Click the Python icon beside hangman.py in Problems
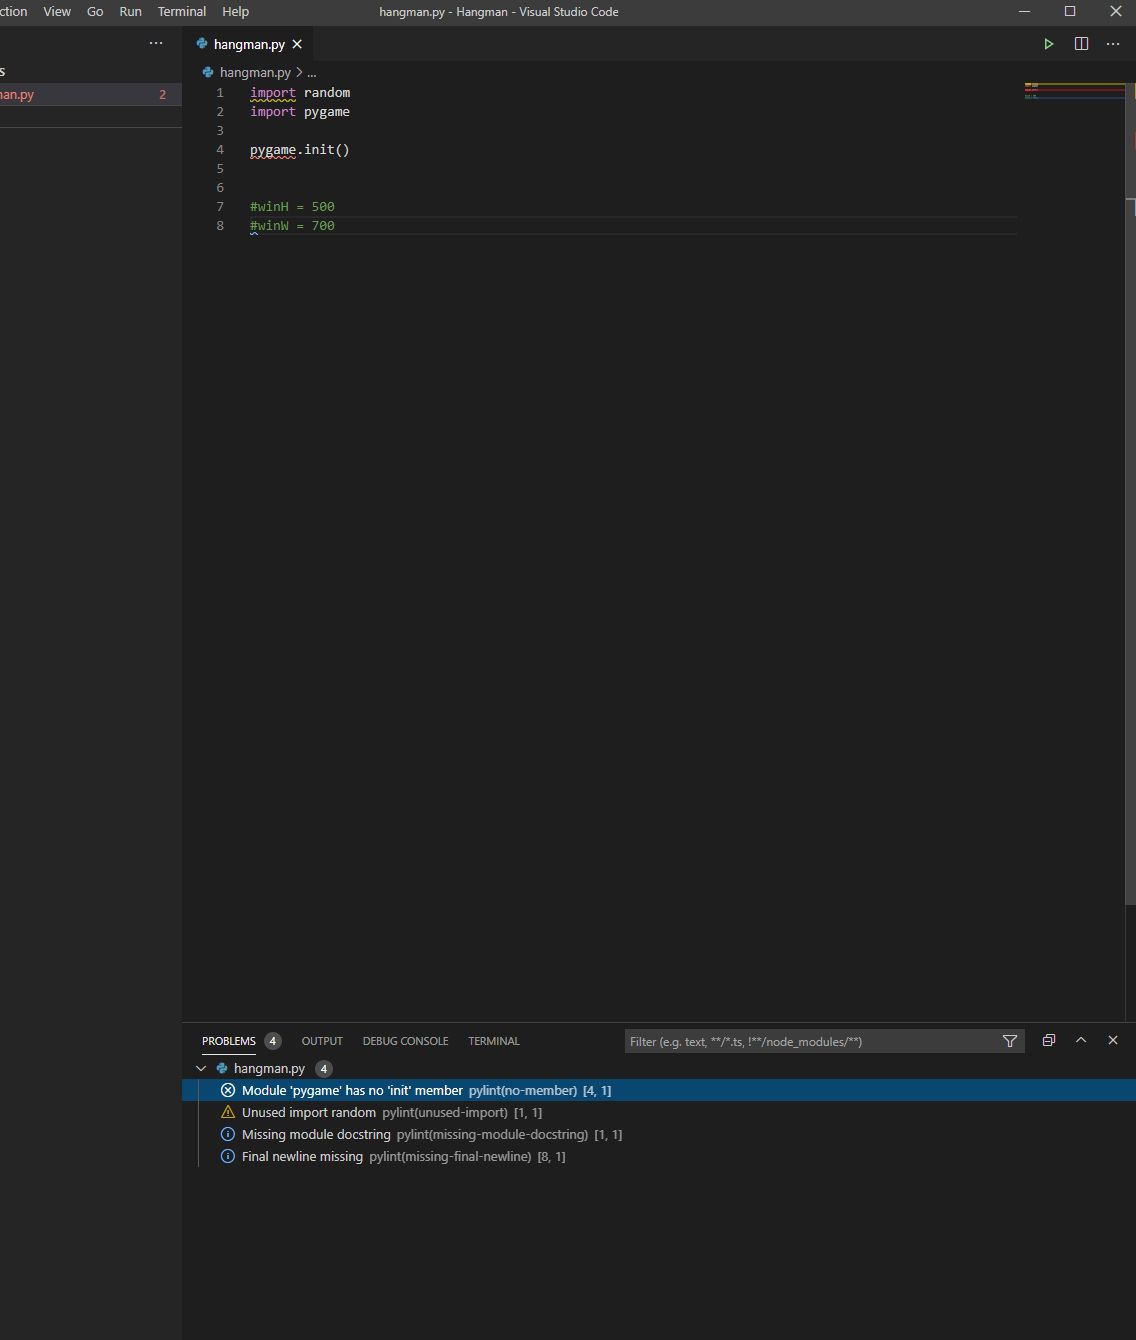Screen dimensions: 1136x1340 (x=222, y=1068)
